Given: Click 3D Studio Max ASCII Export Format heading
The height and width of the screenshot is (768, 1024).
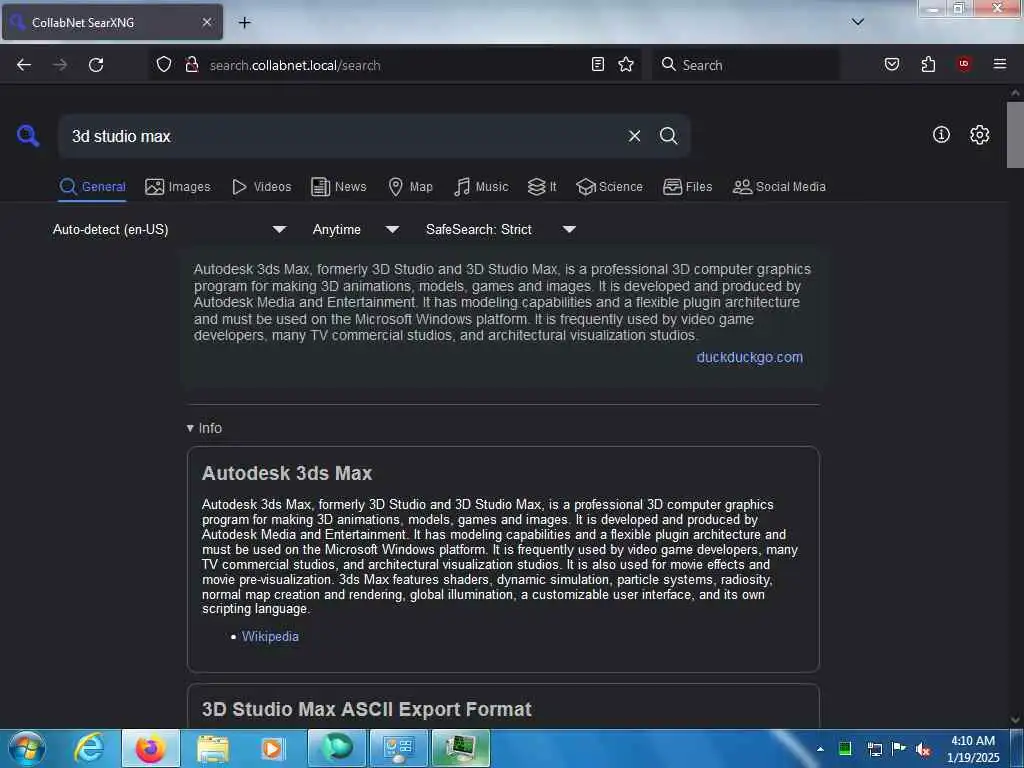Looking at the screenshot, I should pyautogui.click(x=366, y=709).
